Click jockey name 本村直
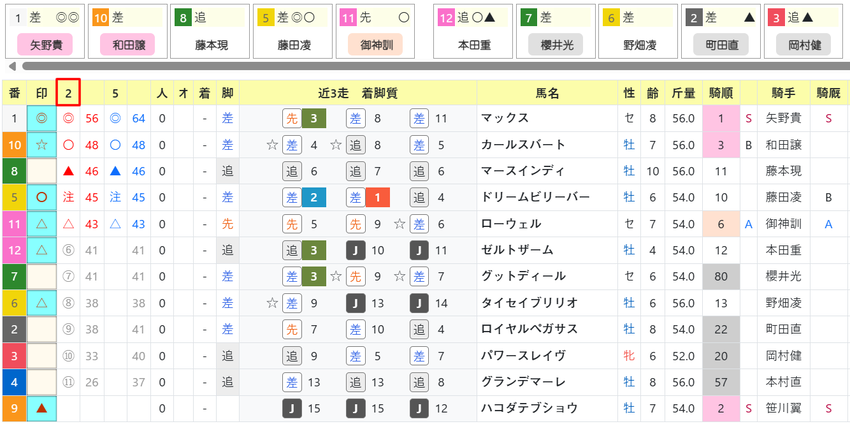The width and height of the screenshot is (850, 424). tap(783, 382)
